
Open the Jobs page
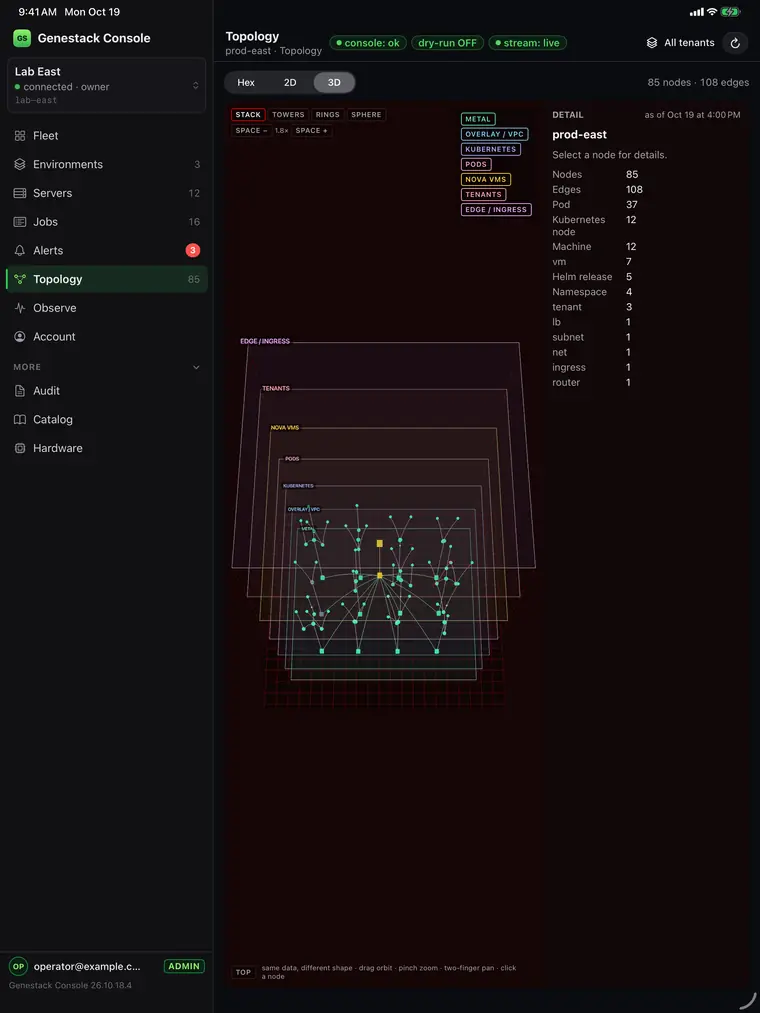click(x=107, y=222)
